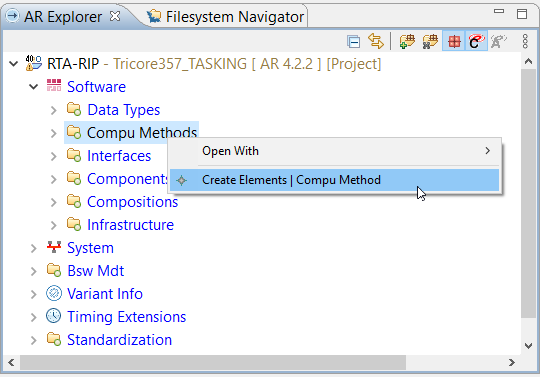Viewport: 540px width, 377px height.
Task: Select the Infrastructure item
Action: (x=131, y=225)
